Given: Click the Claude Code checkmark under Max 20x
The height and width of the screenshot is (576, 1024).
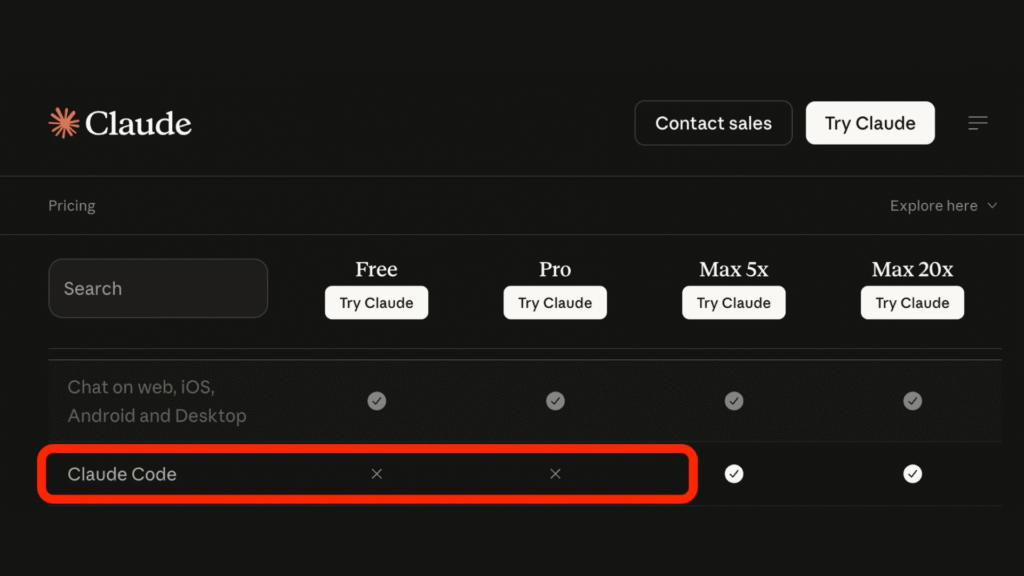Looking at the screenshot, I should click(x=912, y=474).
